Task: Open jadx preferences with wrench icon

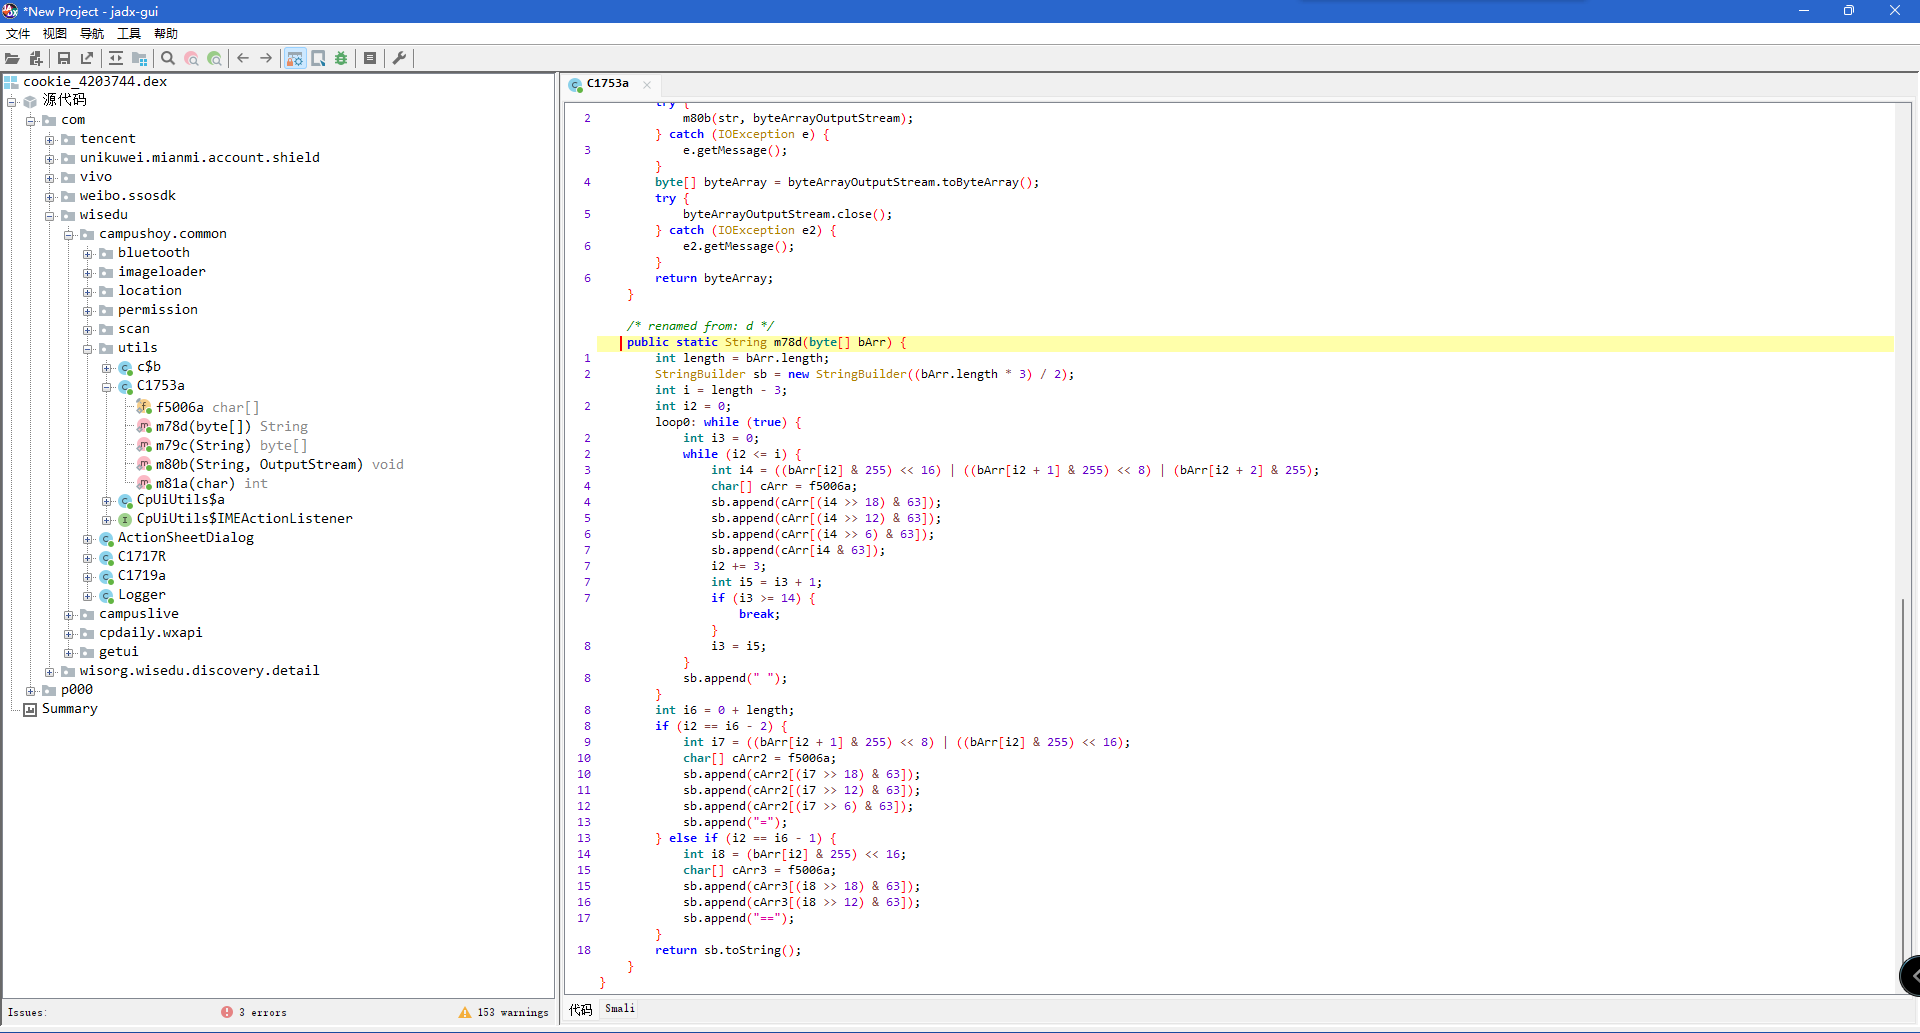Action: click(399, 58)
